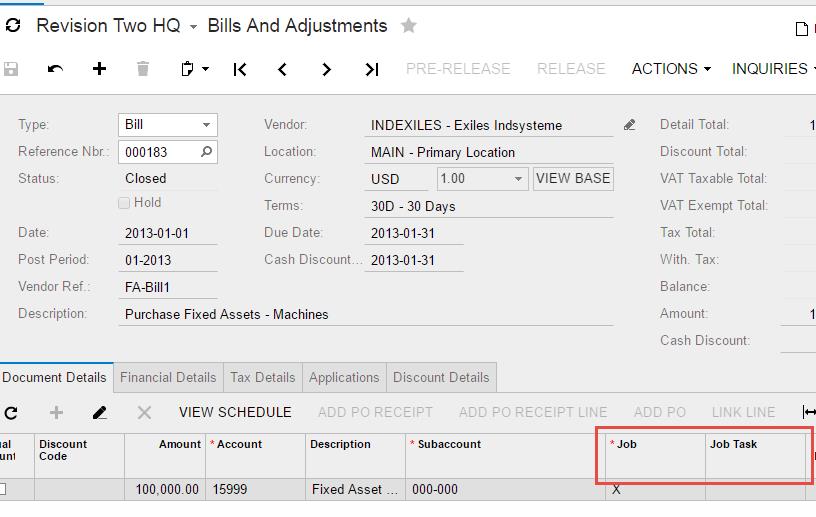This screenshot has height=517, width=816.
Task: Click the Job column header
Action: pos(656,456)
